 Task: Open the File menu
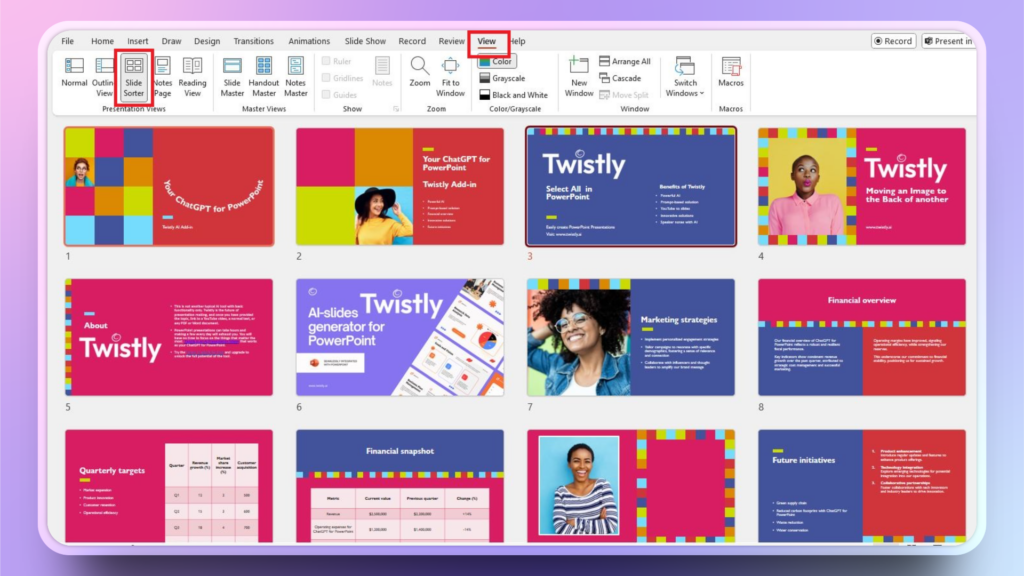coord(68,41)
